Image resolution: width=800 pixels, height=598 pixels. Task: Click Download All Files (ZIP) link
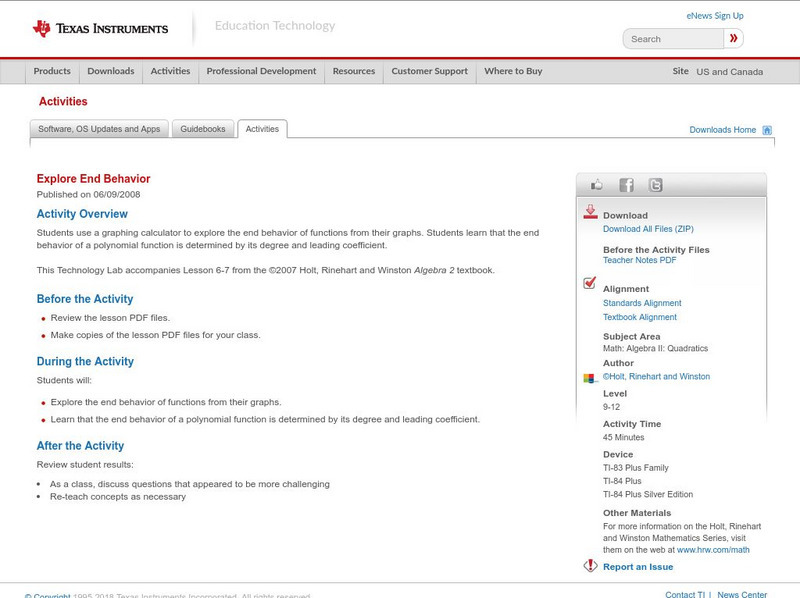(x=648, y=229)
